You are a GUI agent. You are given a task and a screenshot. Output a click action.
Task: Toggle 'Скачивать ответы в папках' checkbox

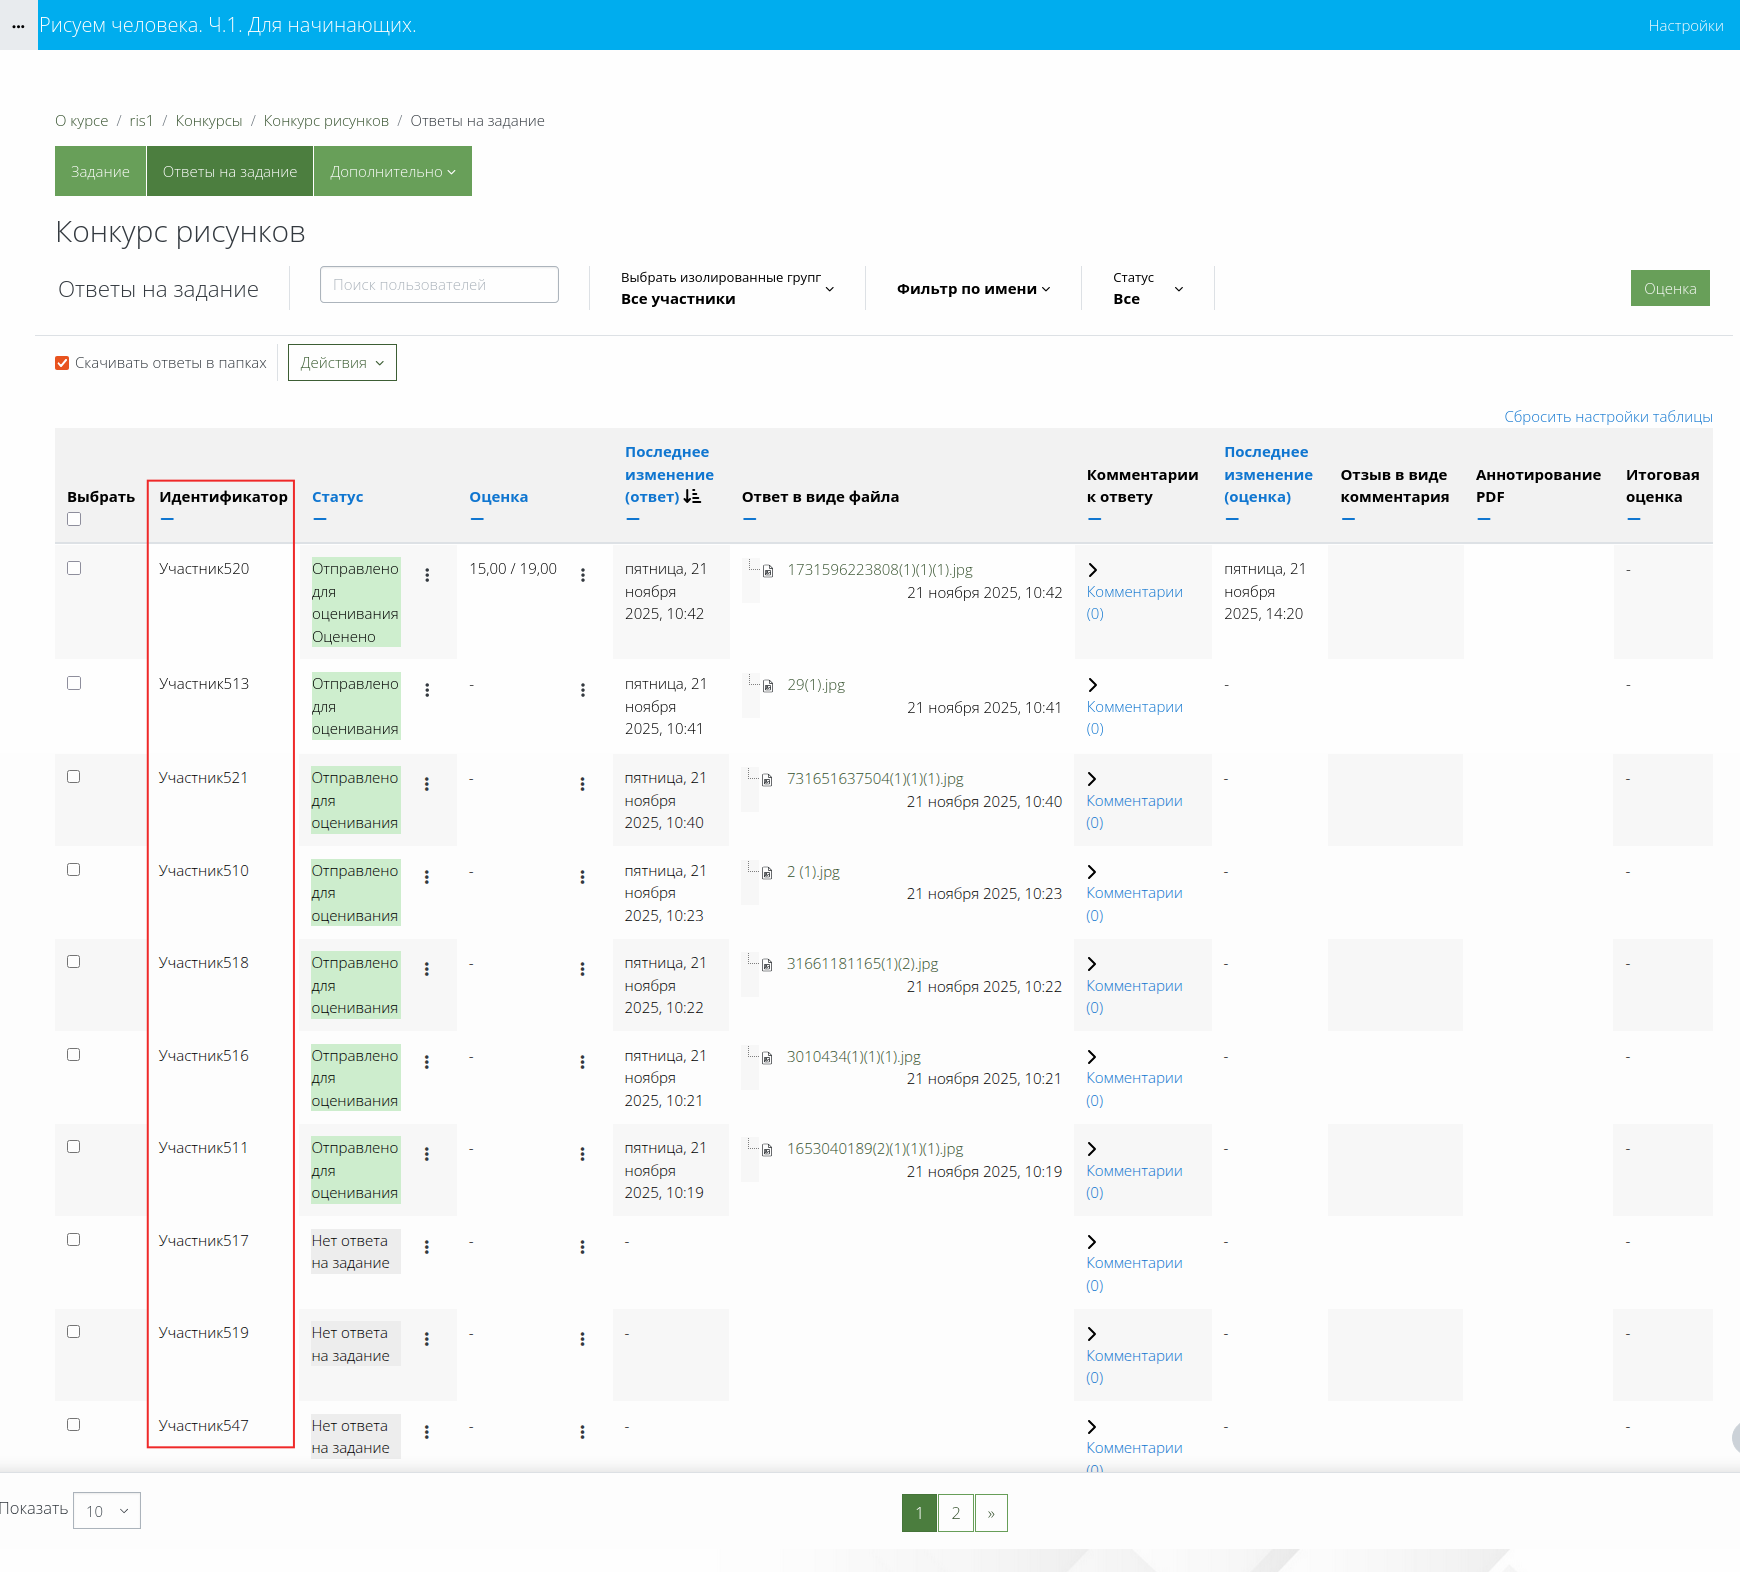click(62, 363)
